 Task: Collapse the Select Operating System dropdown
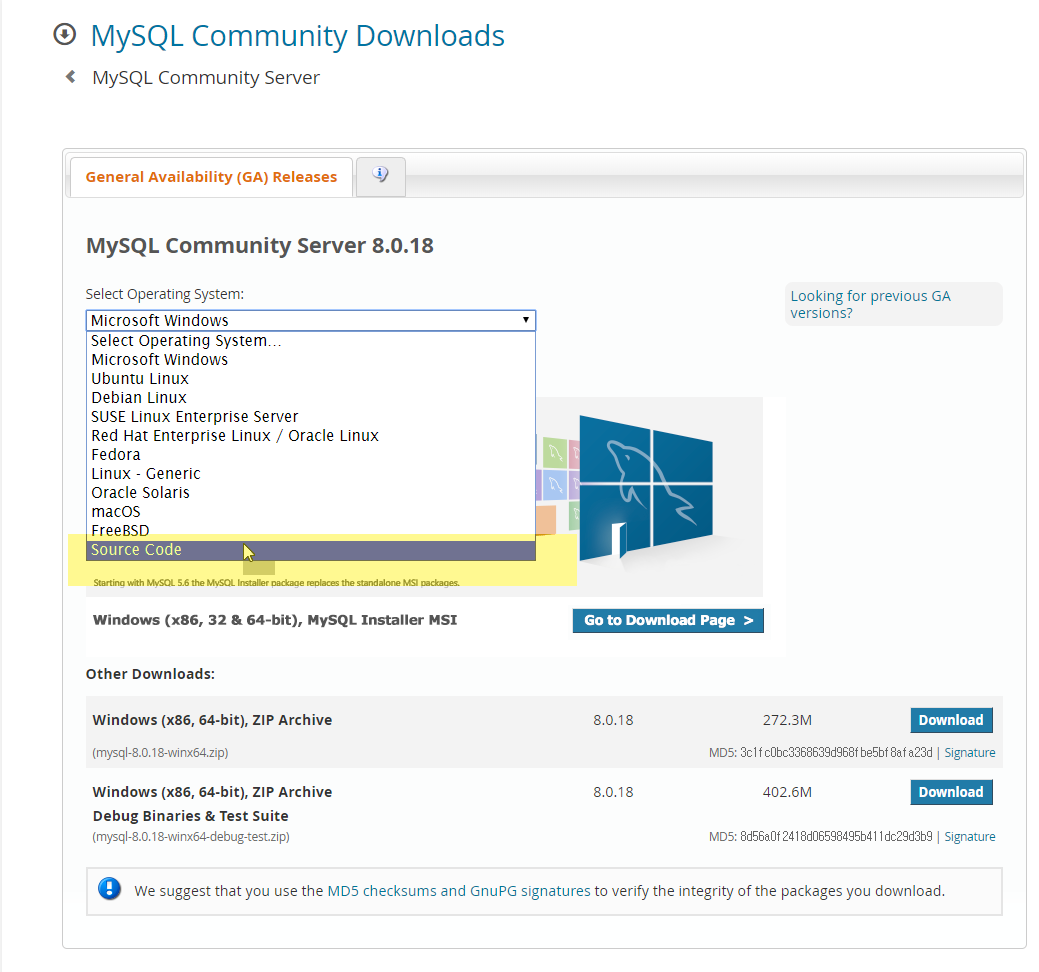pos(310,321)
